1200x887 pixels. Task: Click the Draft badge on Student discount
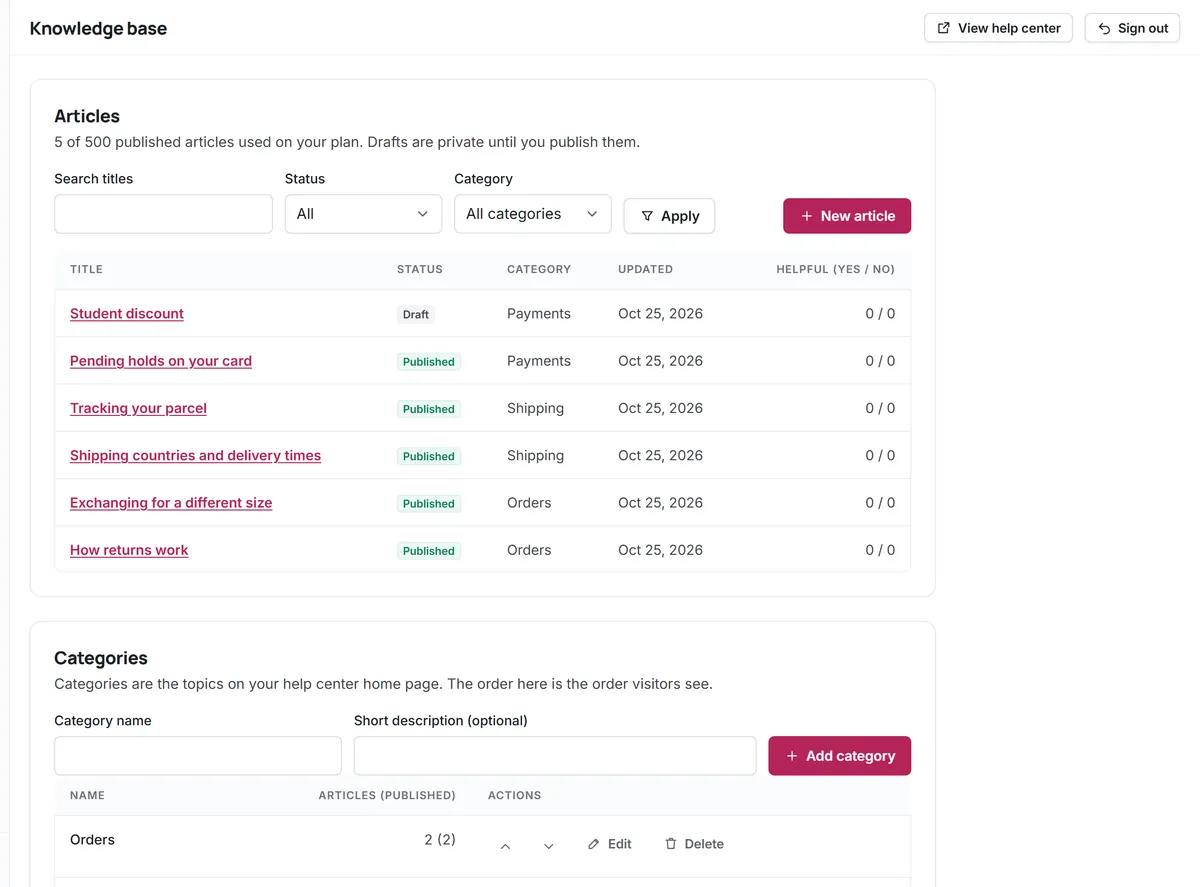[x=416, y=314]
